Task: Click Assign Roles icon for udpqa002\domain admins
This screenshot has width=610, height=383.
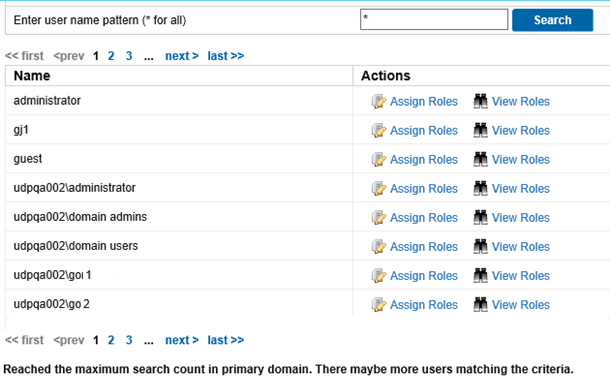Action: (379, 218)
